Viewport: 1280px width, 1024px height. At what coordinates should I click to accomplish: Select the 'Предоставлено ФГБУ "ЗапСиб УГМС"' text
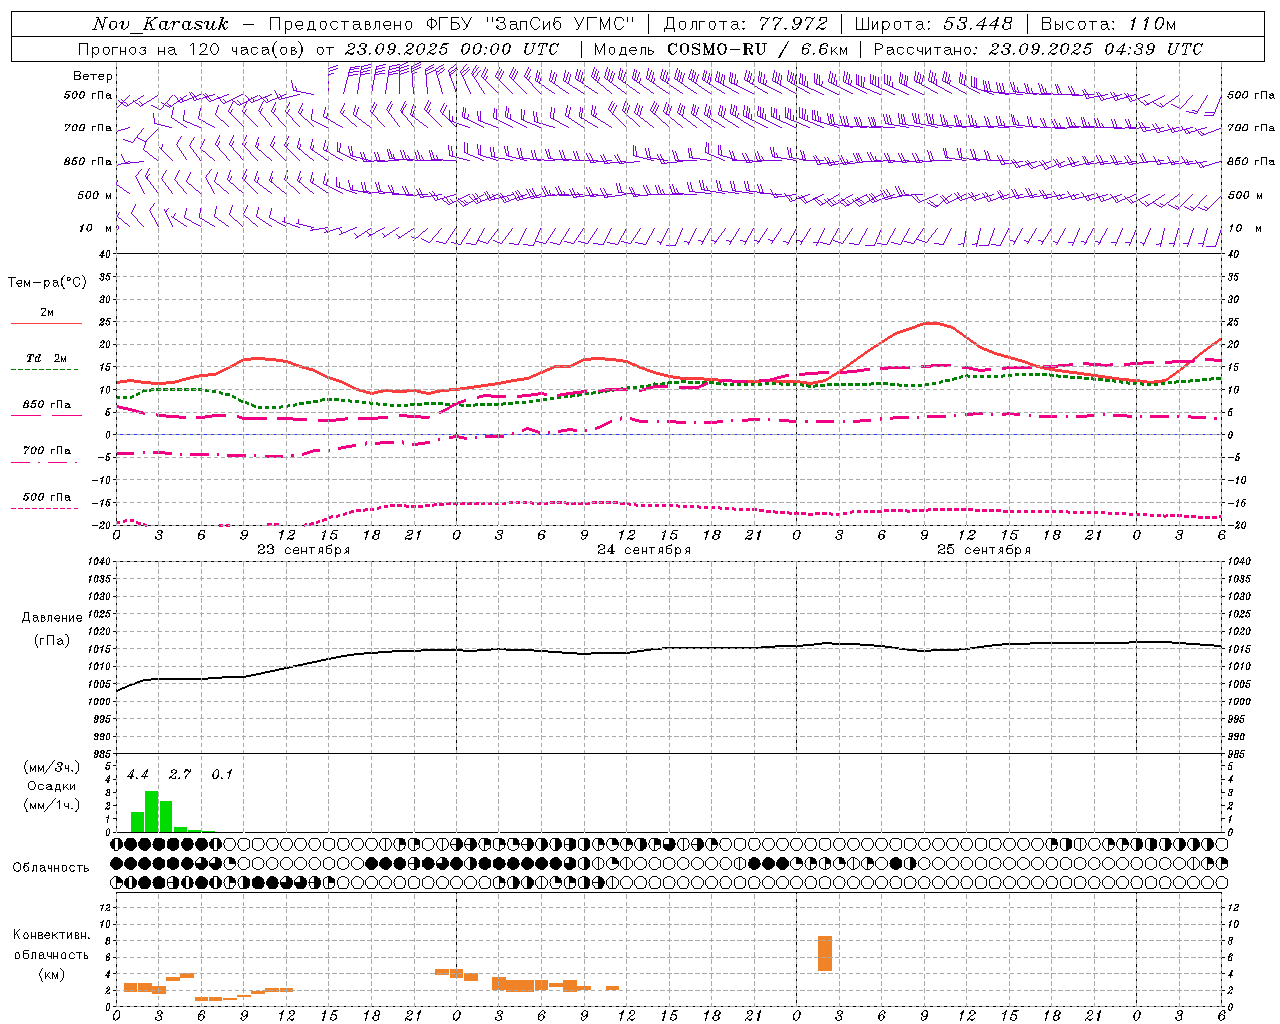click(452, 24)
